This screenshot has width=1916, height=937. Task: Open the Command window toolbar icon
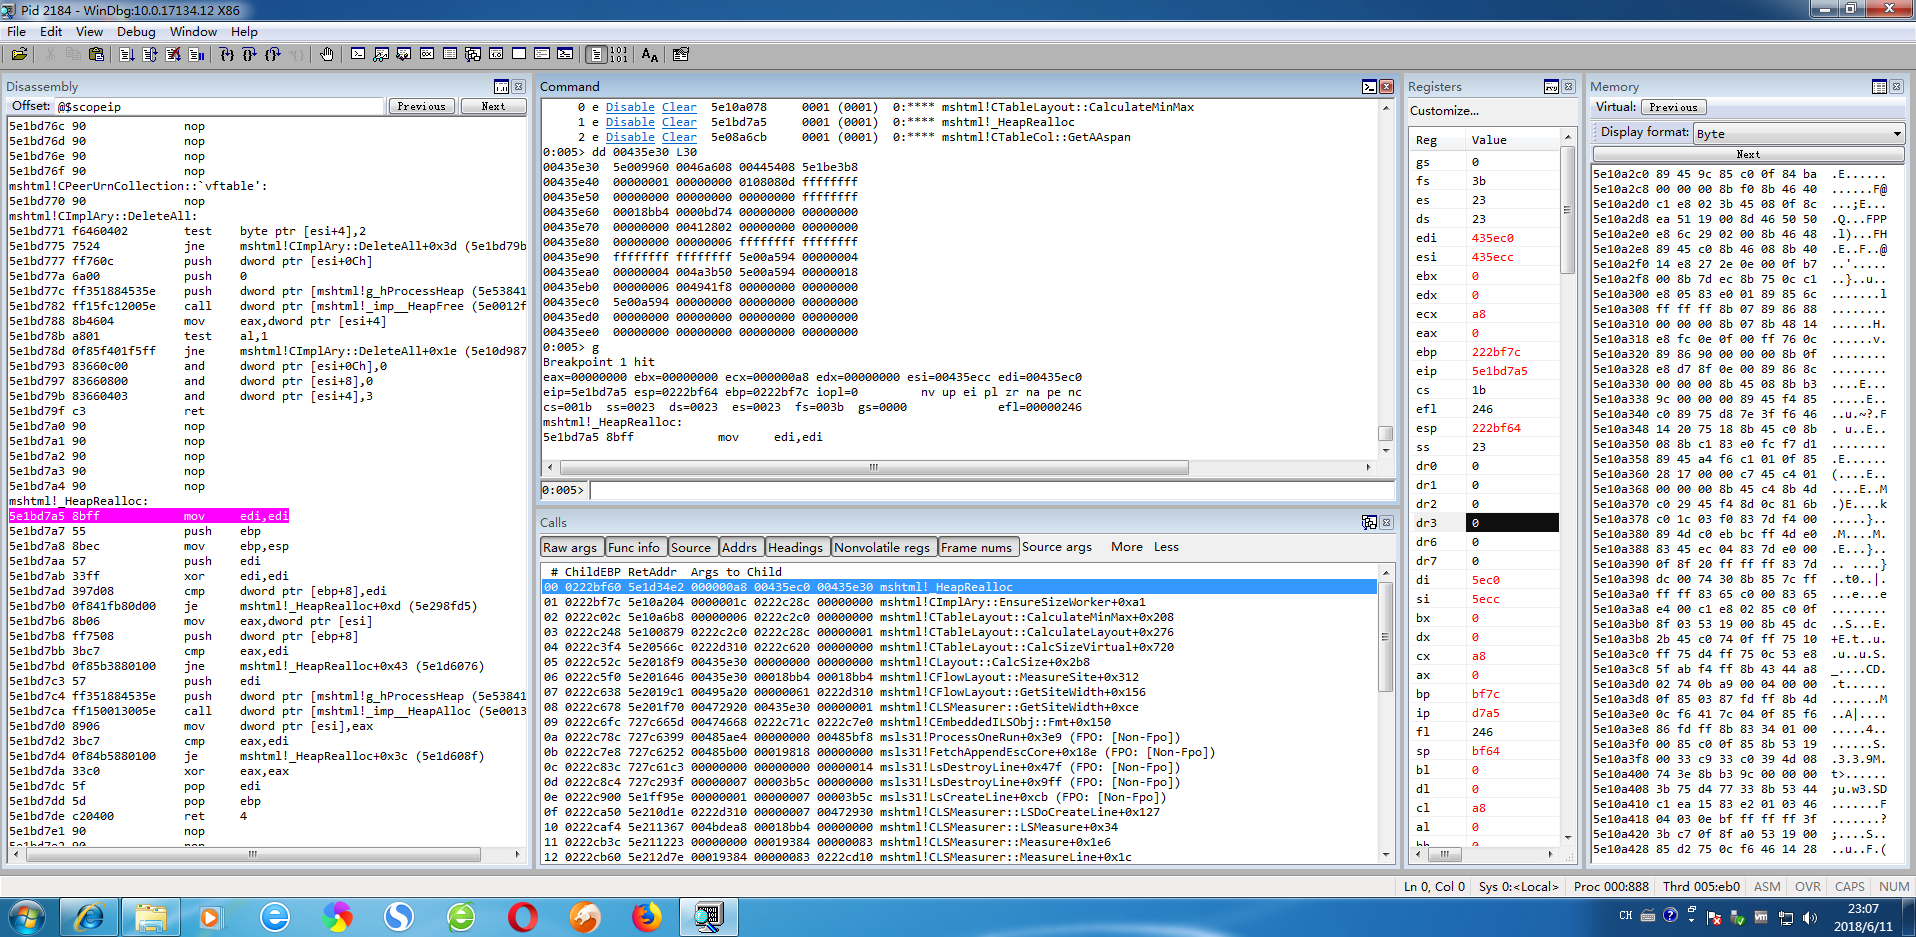click(x=358, y=54)
